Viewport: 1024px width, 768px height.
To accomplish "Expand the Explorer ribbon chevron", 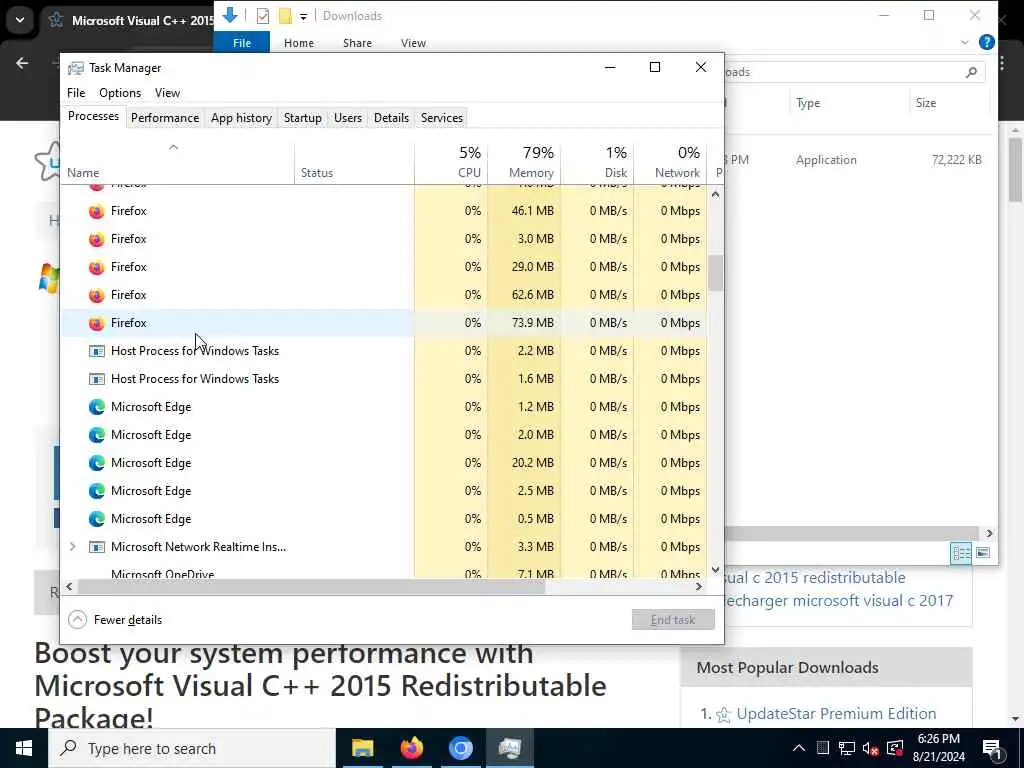I will click(x=965, y=42).
